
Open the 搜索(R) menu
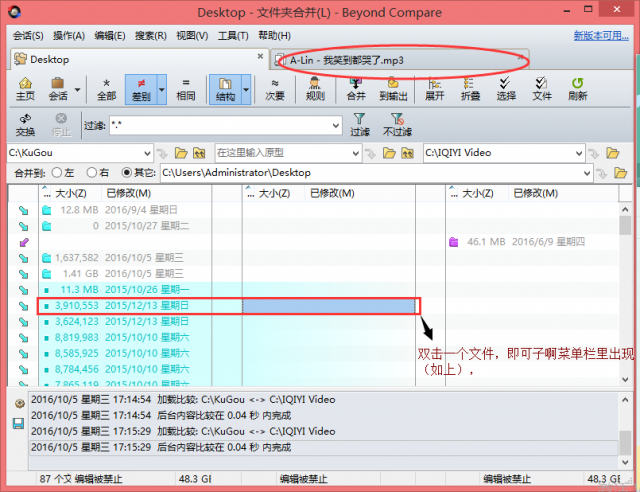(151, 36)
